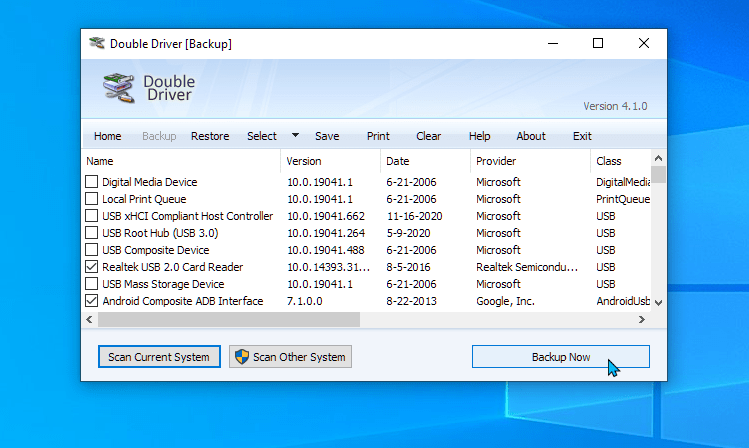Click the Scan Current System button
This screenshot has height=448, width=749.
tap(159, 357)
